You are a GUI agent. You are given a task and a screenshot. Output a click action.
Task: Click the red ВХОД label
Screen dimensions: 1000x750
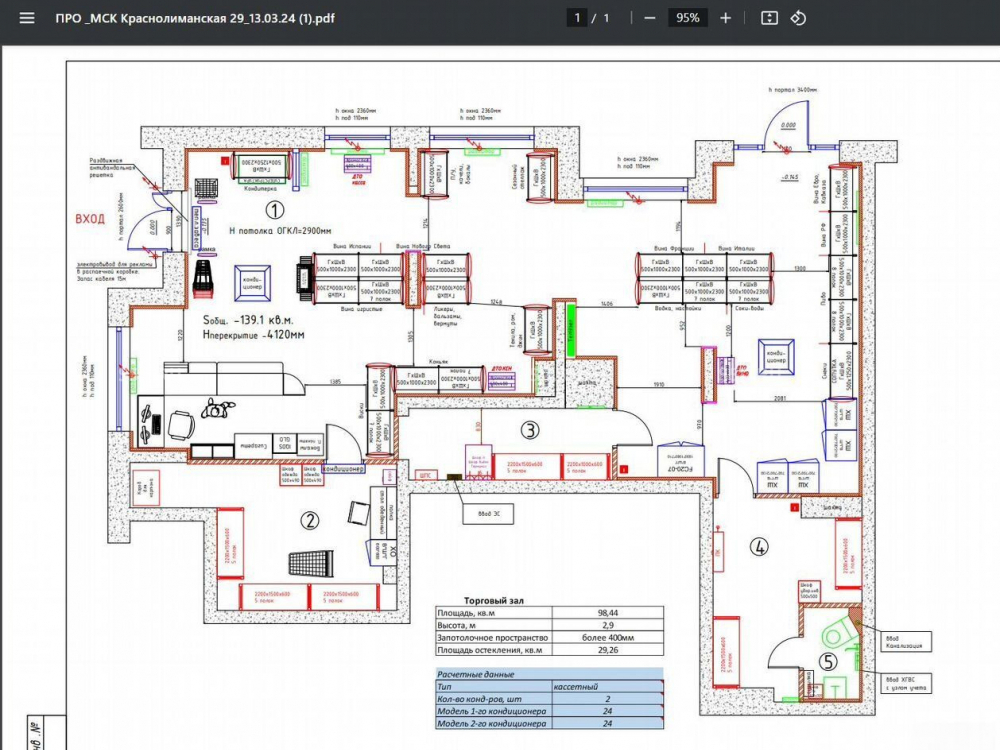click(x=90, y=219)
